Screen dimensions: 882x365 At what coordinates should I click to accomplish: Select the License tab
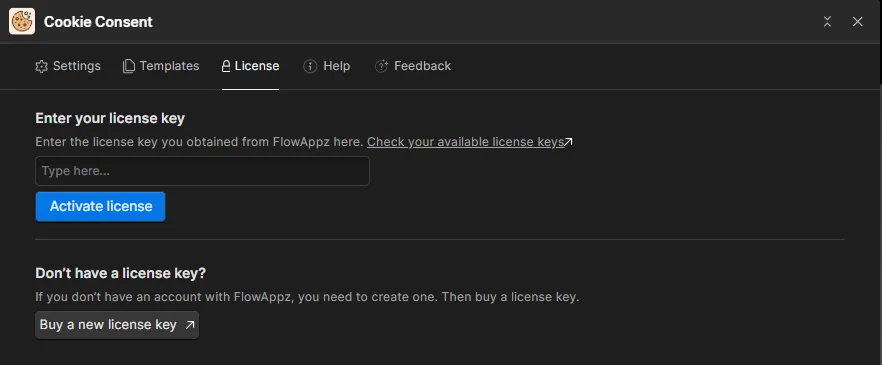(x=250, y=66)
